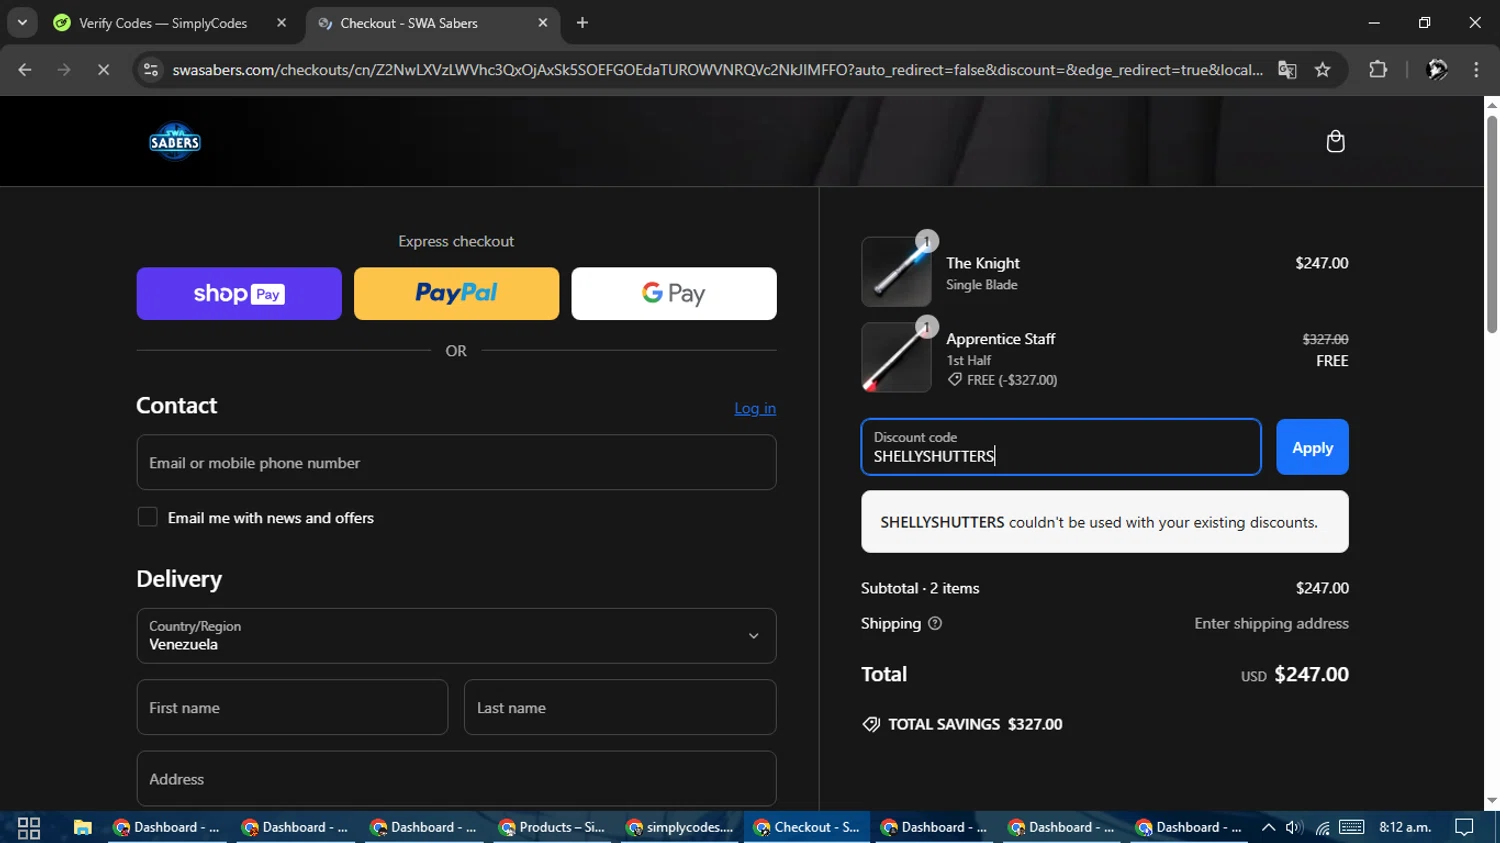This screenshot has height=843, width=1500.
Task: Click the browser forward arrow
Action: pos(64,69)
